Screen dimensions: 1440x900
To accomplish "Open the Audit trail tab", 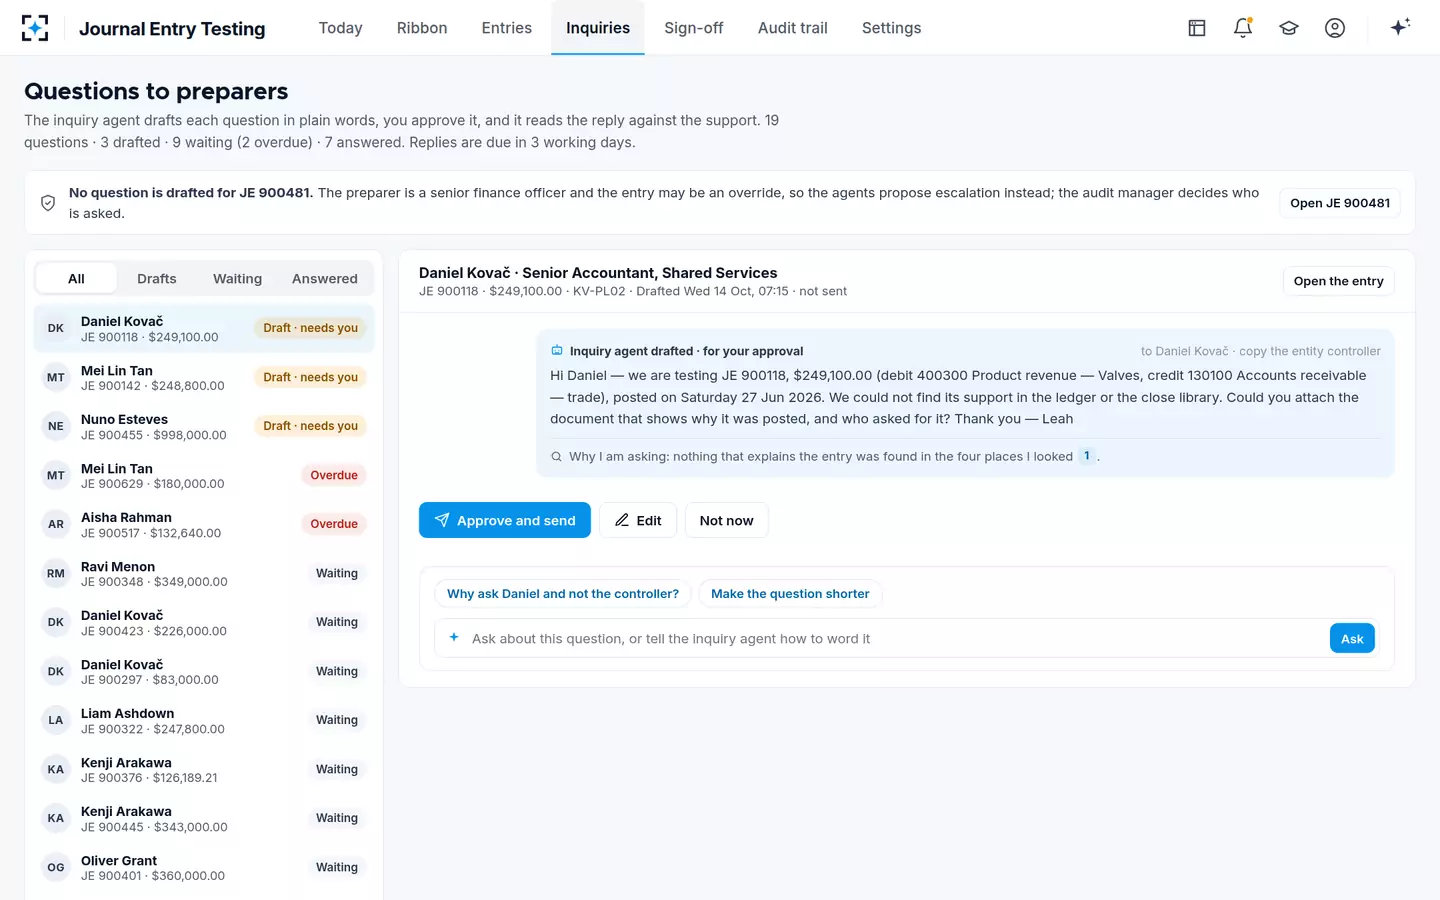I will (793, 28).
